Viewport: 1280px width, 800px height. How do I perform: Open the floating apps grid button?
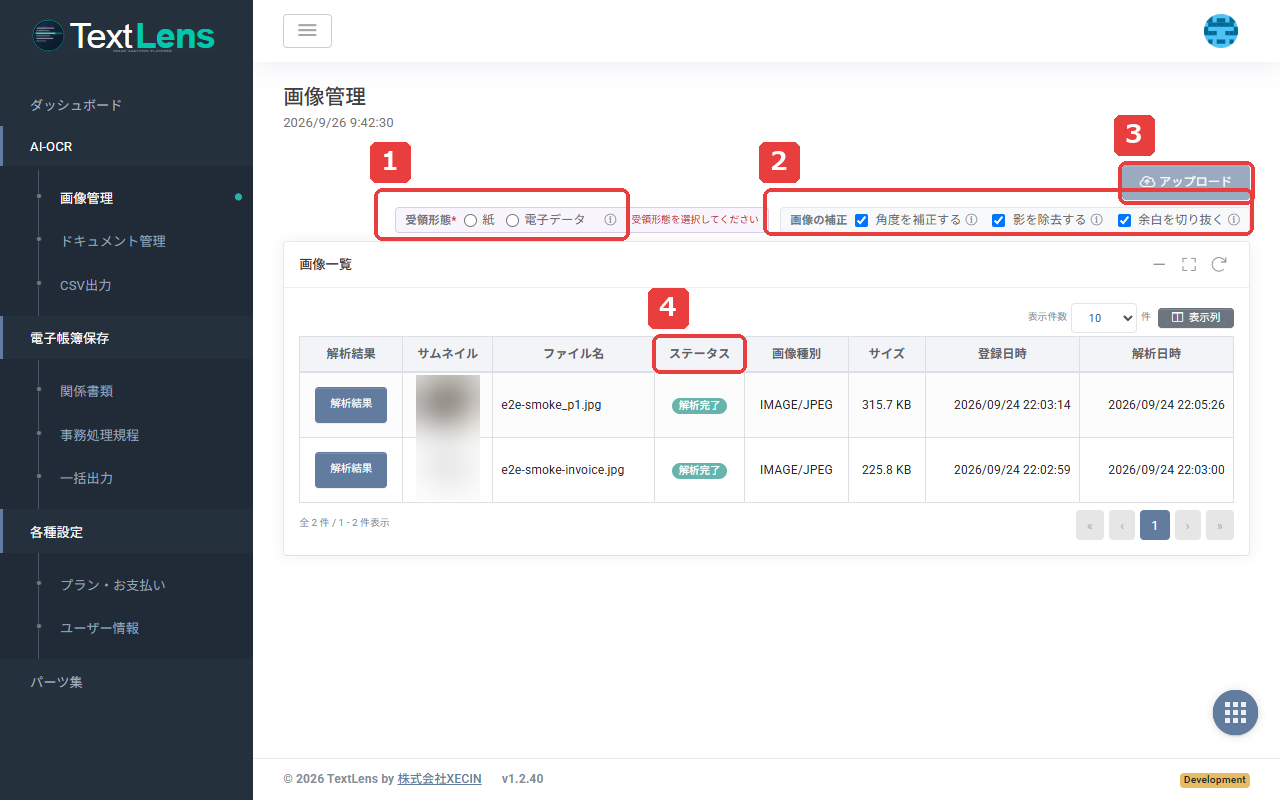click(x=1235, y=713)
